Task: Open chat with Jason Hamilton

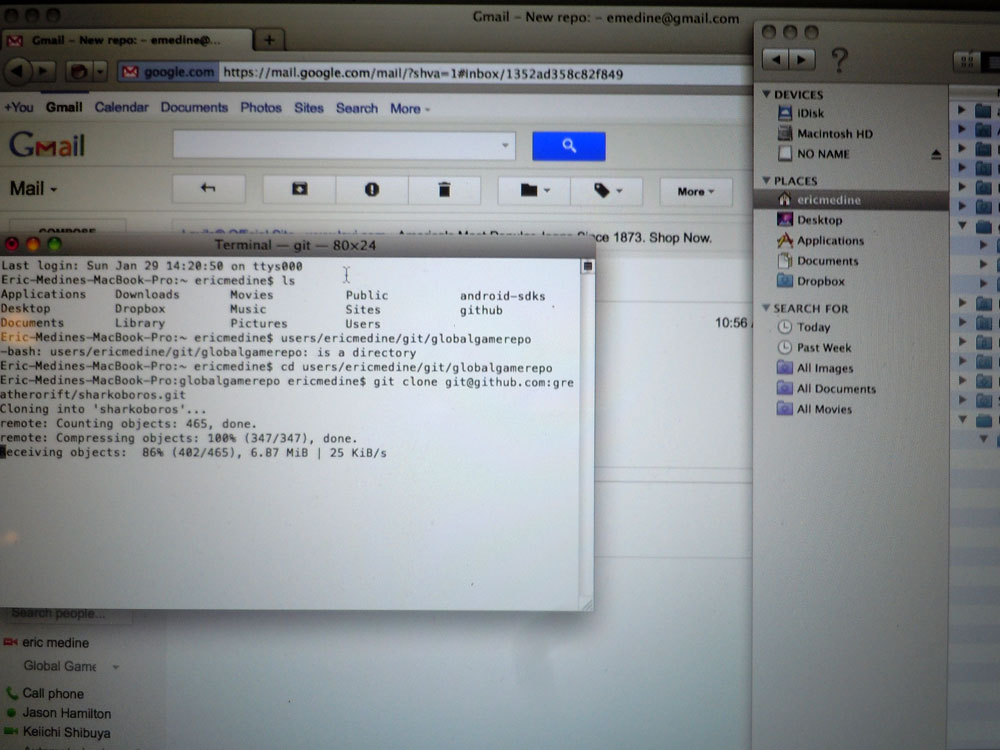Action: (x=66, y=713)
